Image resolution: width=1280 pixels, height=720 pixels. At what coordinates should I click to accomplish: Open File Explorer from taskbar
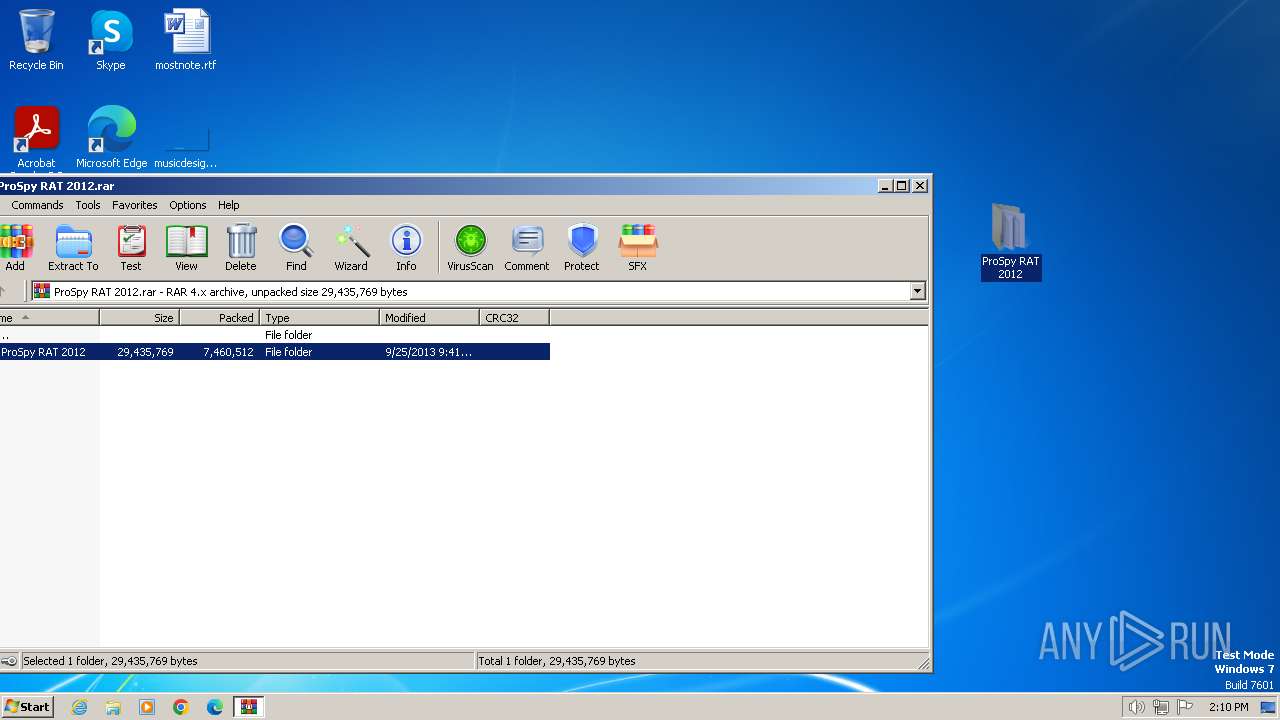tap(113, 707)
